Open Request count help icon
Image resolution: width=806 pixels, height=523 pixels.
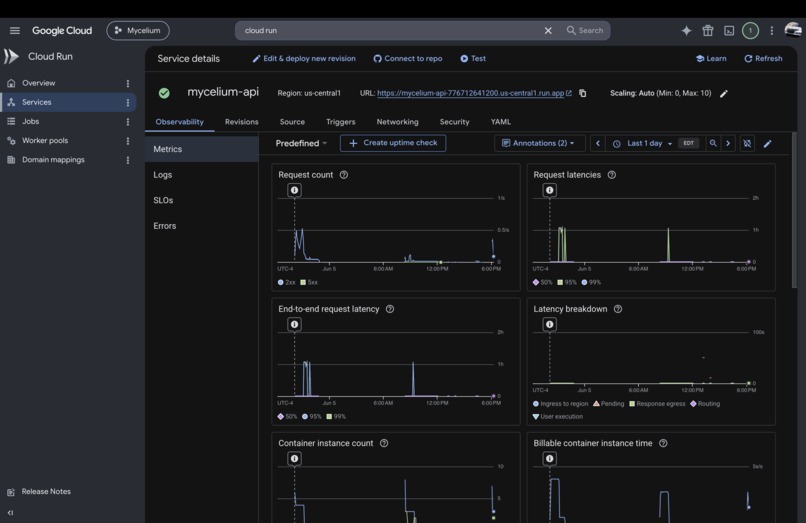coord(344,175)
